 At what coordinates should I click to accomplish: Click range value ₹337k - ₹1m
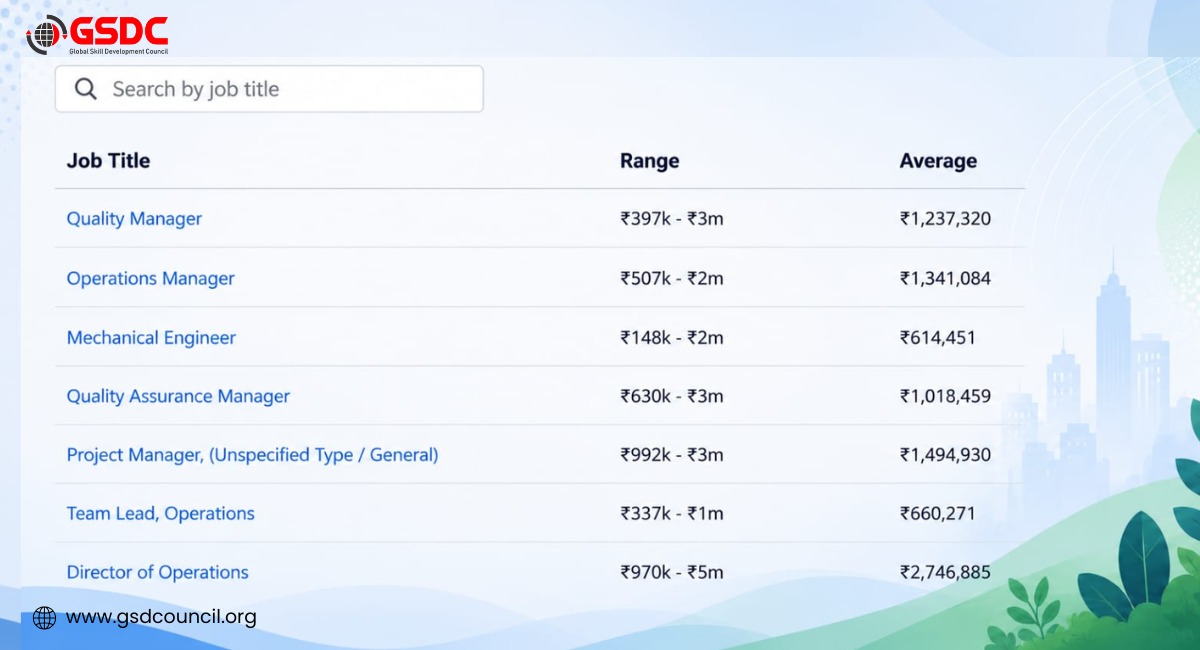pyautogui.click(x=671, y=513)
